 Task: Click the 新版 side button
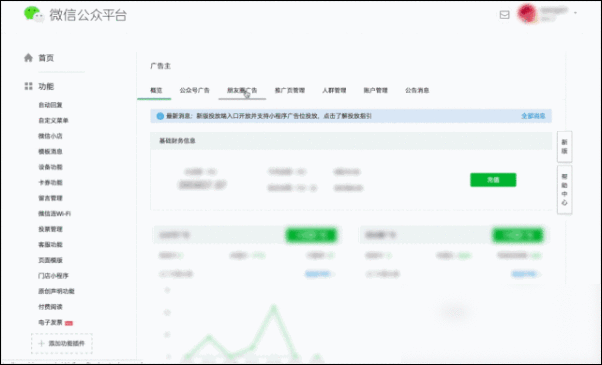pos(564,147)
